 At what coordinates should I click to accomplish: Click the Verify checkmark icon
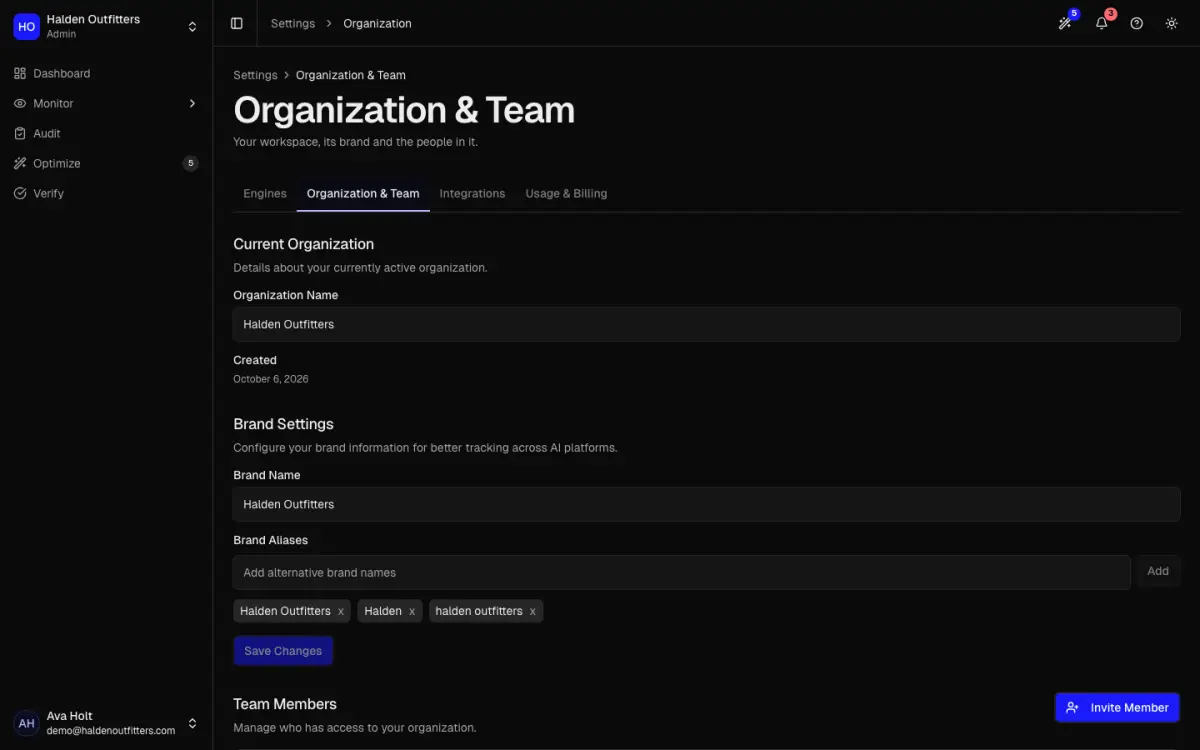(x=20, y=193)
